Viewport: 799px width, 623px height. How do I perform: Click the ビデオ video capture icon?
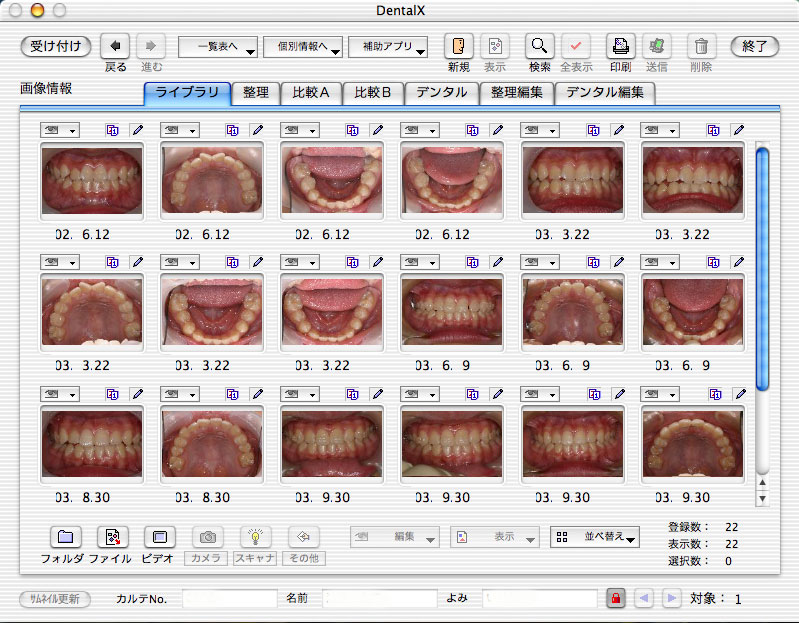(x=160, y=537)
